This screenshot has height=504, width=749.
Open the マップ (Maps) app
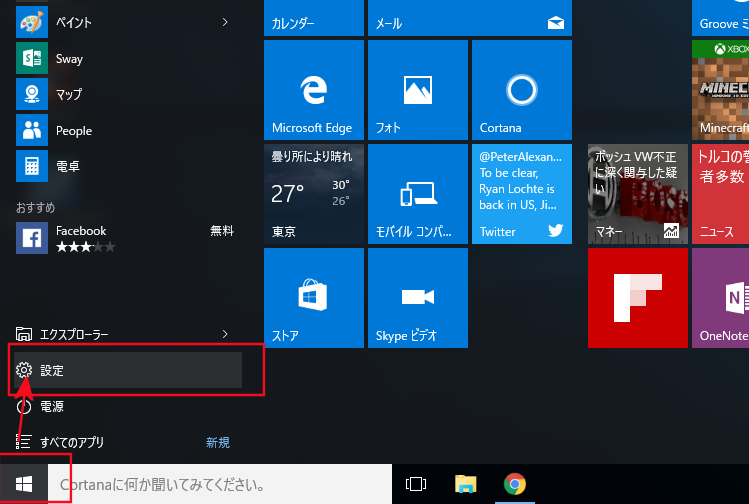coord(128,94)
